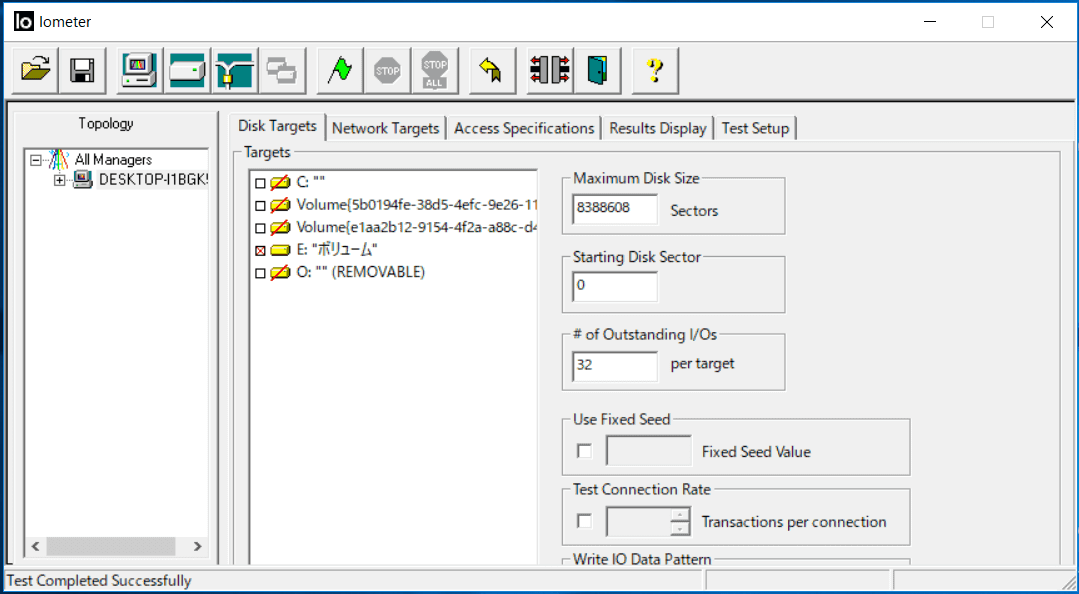
Task: Start tests with the green flag icon
Action: [340, 70]
